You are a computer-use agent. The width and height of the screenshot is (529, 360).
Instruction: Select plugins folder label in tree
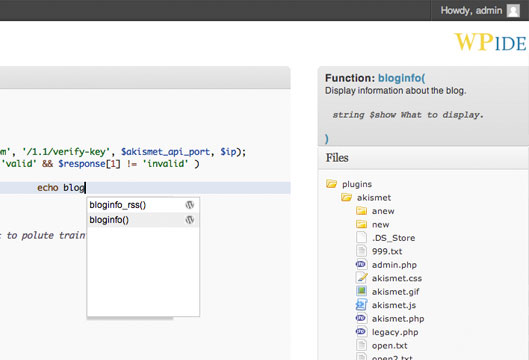pyautogui.click(x=357, y=184)
